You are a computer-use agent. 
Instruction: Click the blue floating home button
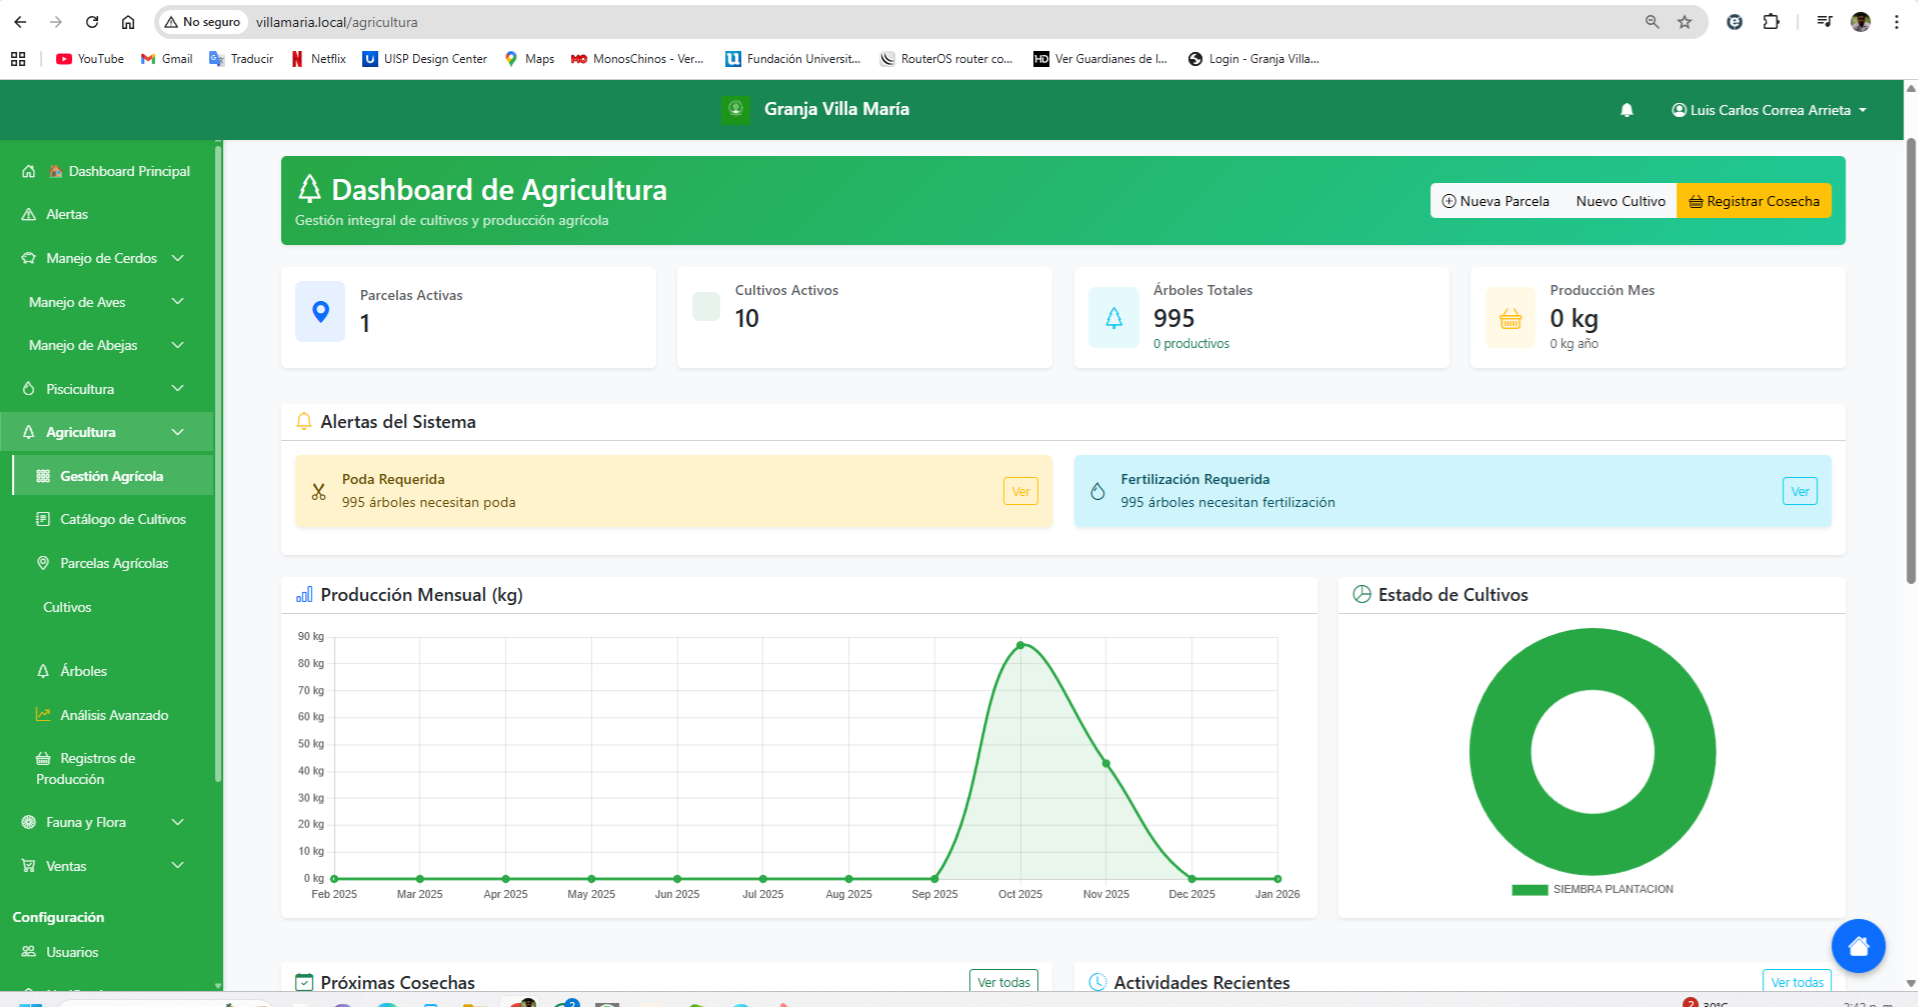pos(1857,945)
